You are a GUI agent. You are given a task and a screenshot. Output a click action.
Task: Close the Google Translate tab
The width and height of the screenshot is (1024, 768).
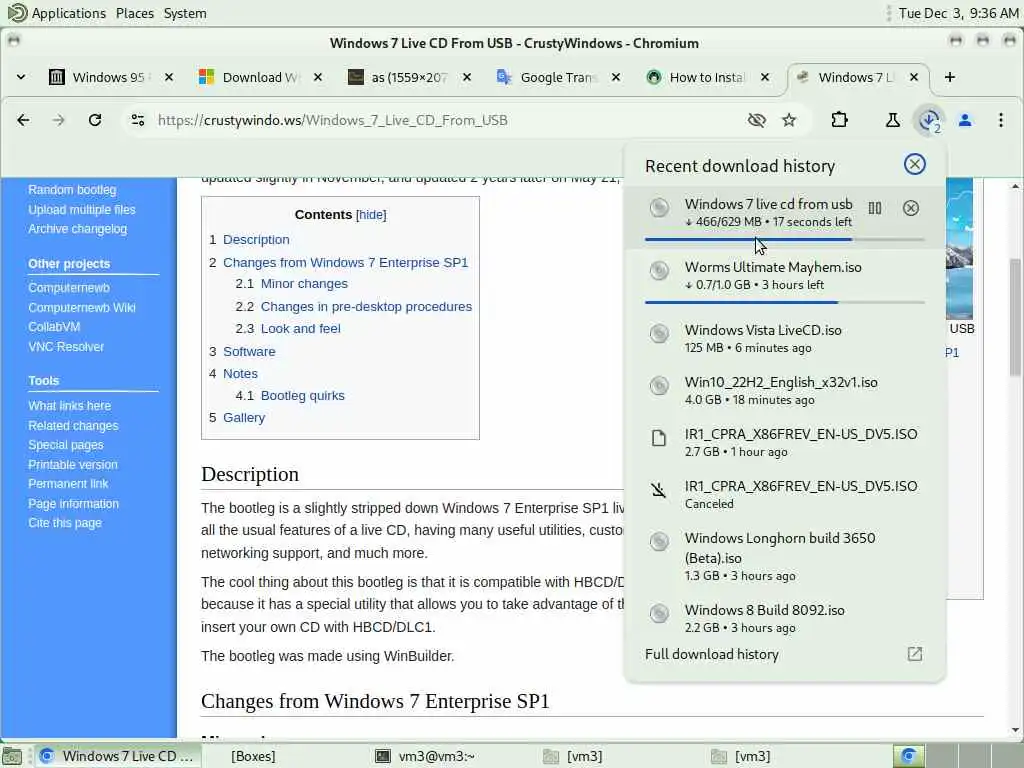[x=615, y=77]
